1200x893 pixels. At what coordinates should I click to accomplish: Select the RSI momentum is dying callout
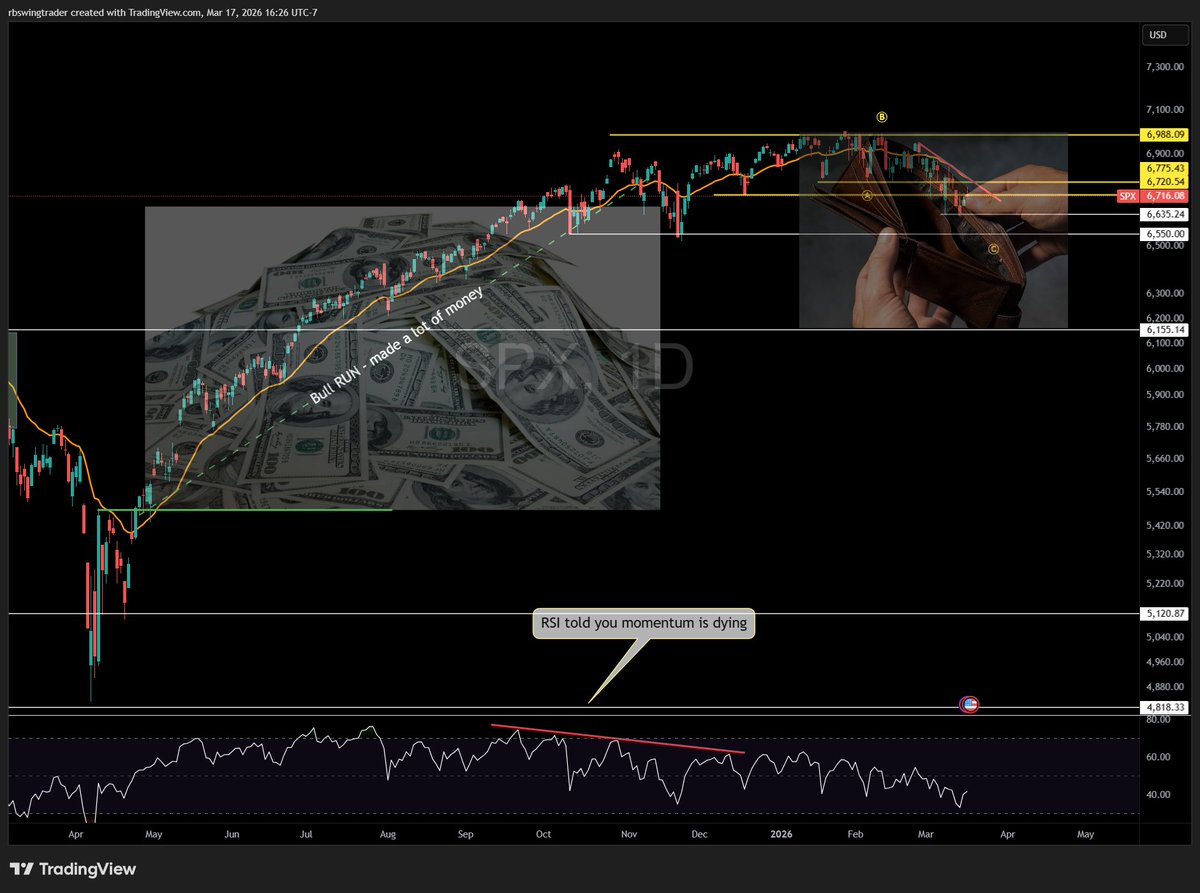pos(643,625)
